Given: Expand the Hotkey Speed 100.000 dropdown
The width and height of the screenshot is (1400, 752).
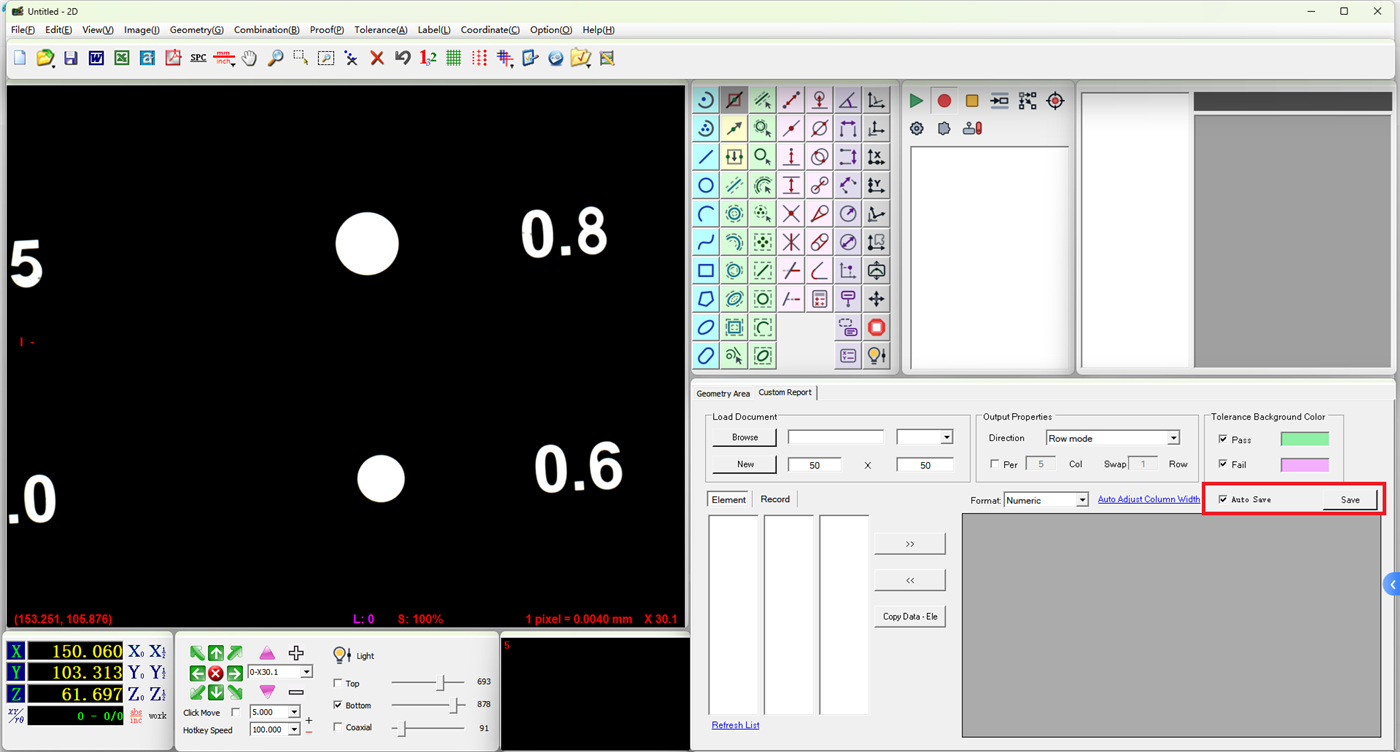Looking at the screenshot, I should tap(294, 730).
